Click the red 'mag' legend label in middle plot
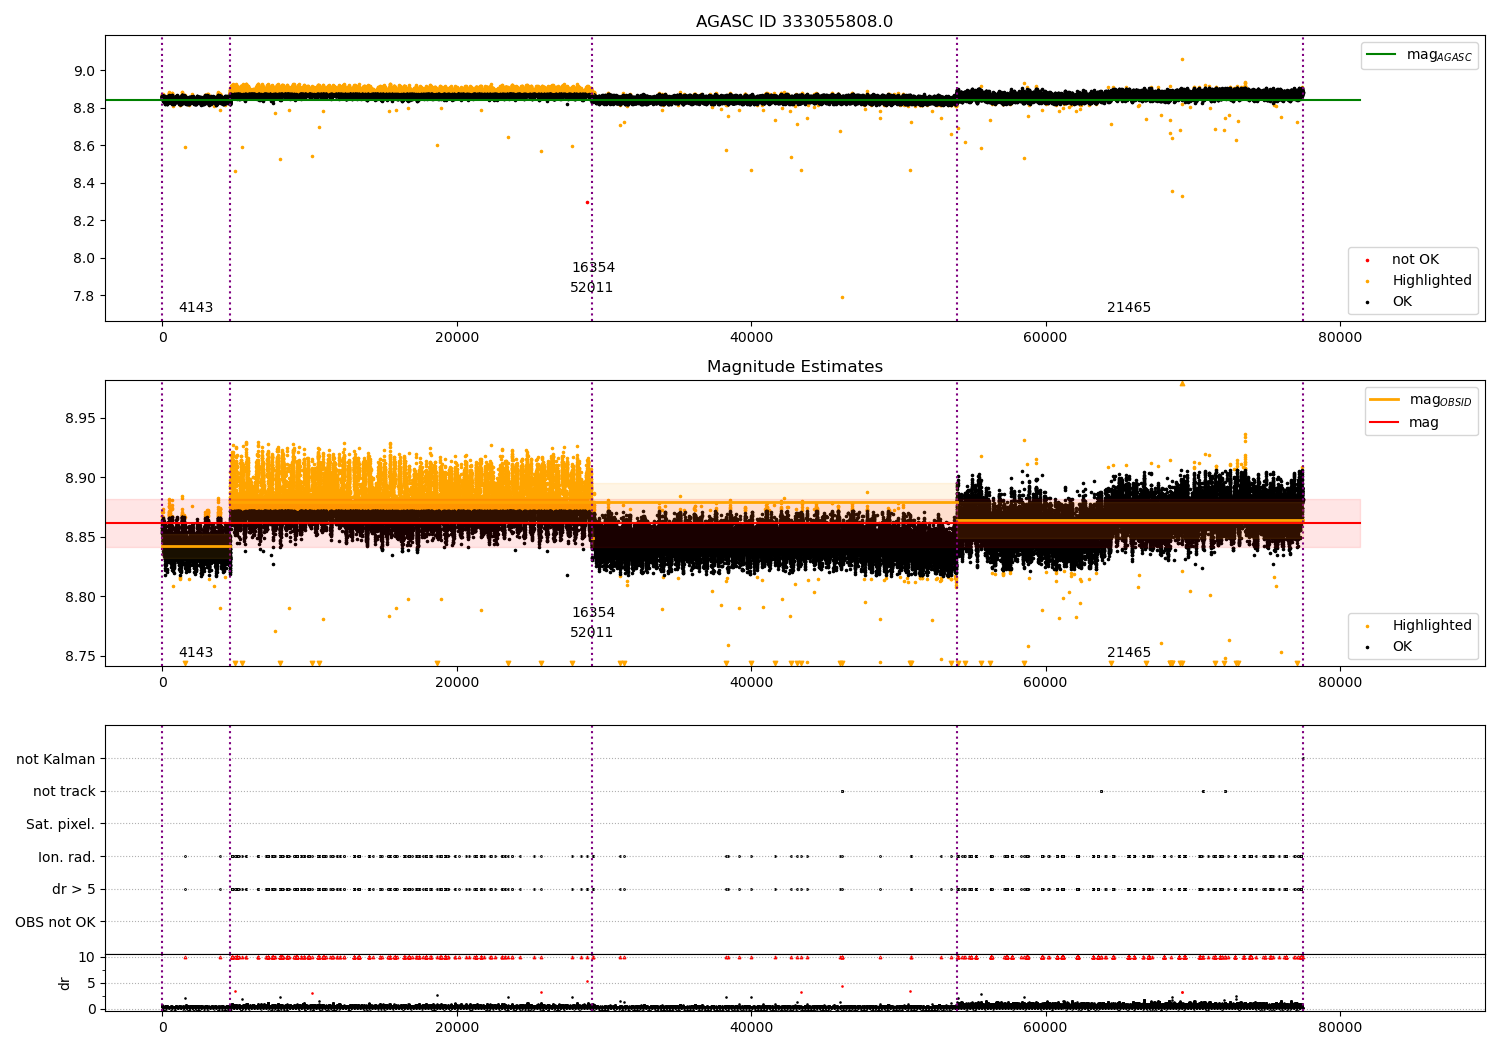This screenshot has height=1050, width=1500. (x=1423, y=422)
